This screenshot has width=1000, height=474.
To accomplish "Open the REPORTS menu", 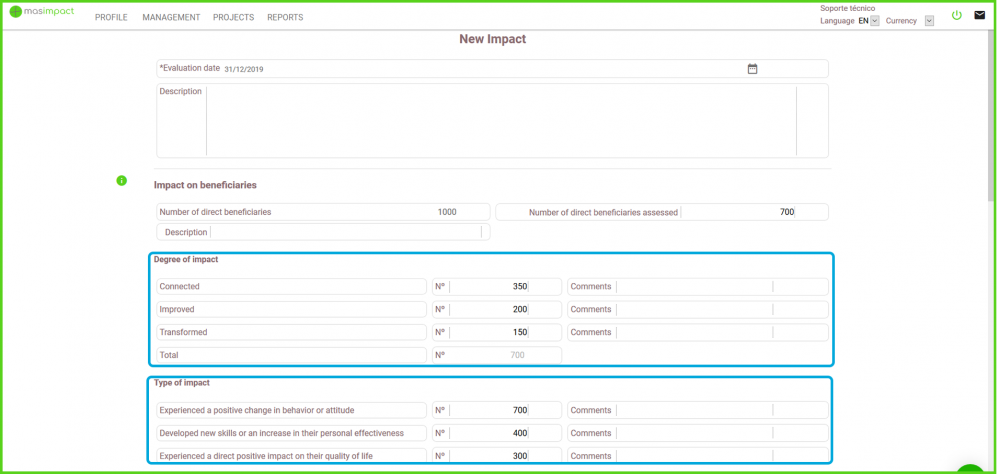I will [x=285, y=18].
